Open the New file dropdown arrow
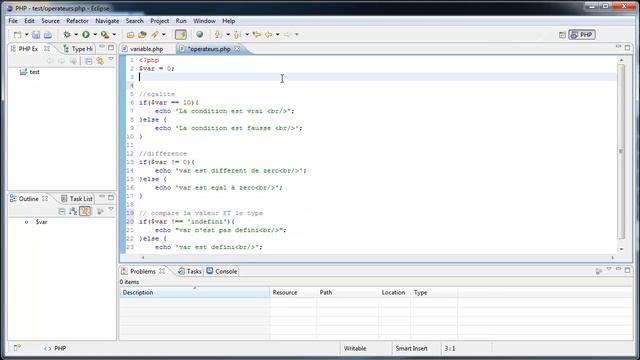 (27, 35)
